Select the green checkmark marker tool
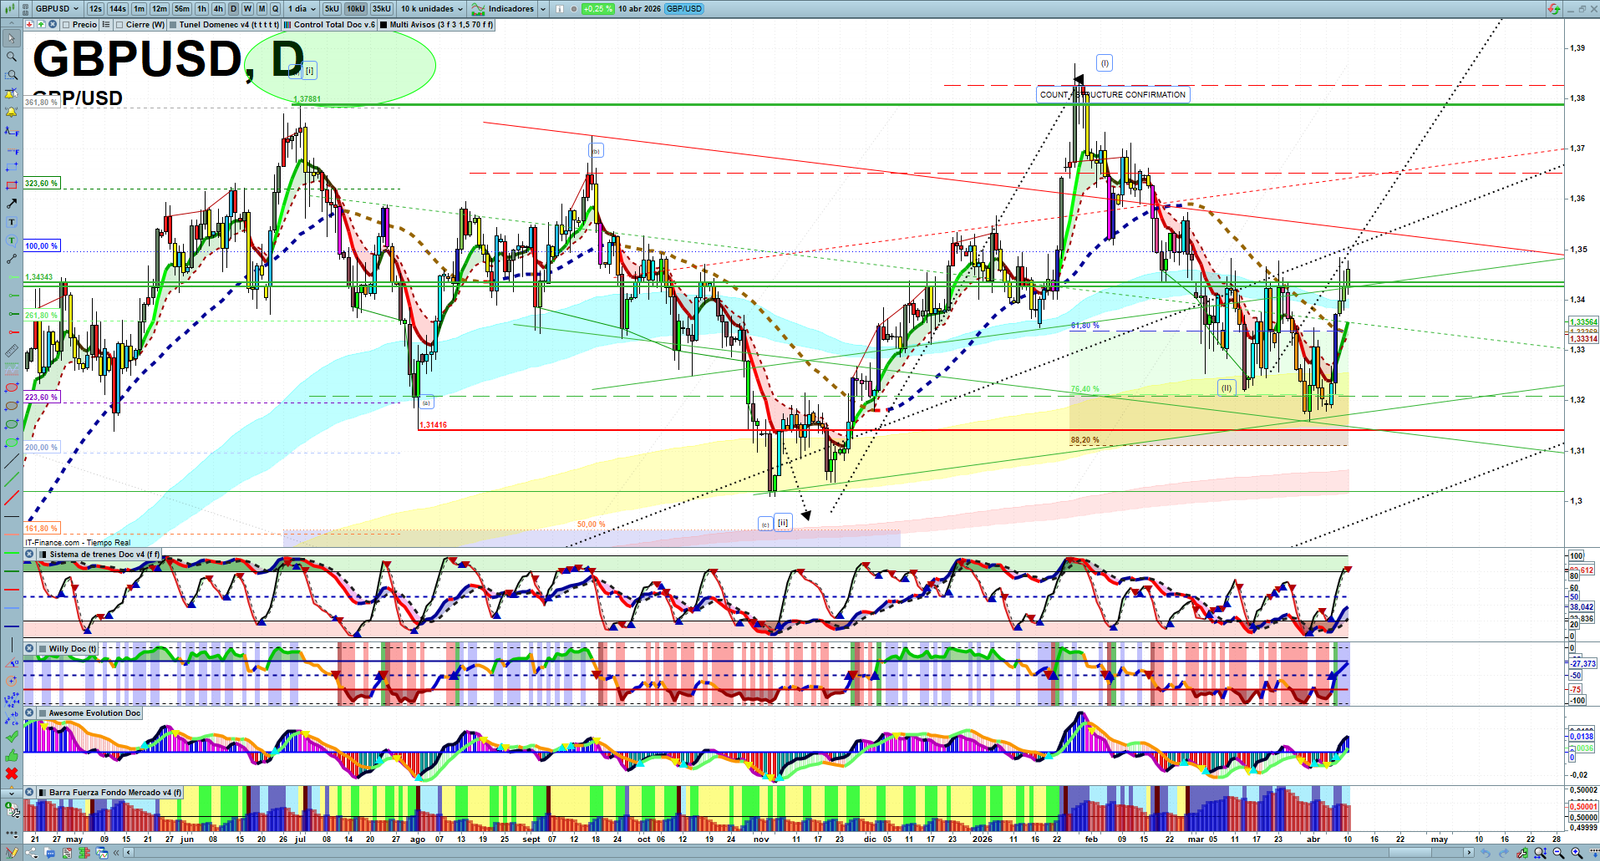Viewport: 1600px width, 861px height. 11,737
